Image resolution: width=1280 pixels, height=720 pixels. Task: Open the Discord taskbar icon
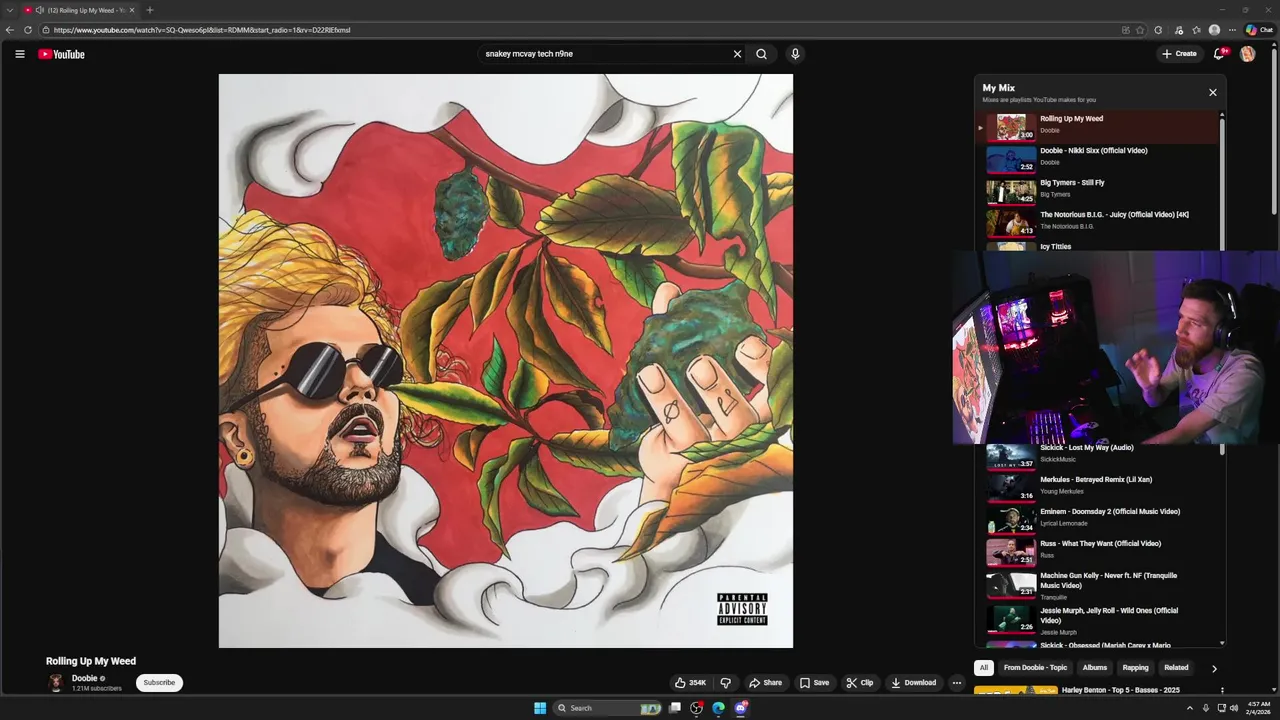pos(741,708)
